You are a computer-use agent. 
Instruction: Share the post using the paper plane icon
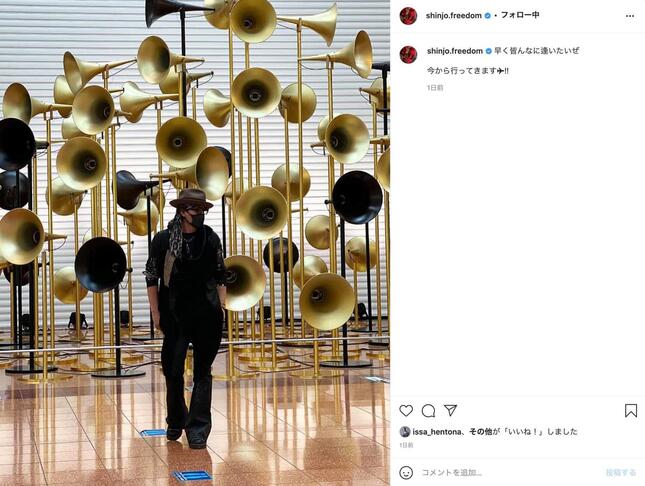[450, 410]
